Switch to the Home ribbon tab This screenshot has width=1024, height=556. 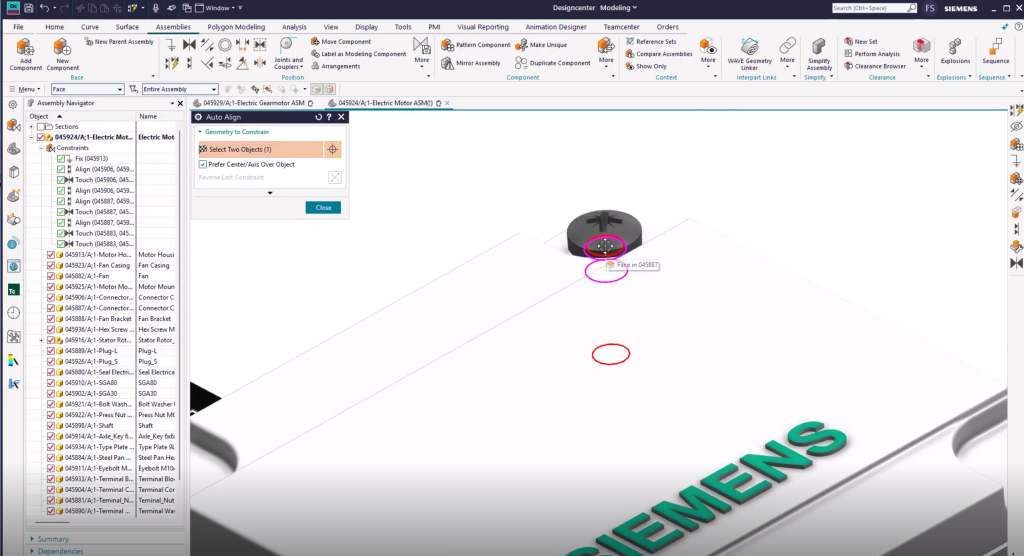point(54,27)
